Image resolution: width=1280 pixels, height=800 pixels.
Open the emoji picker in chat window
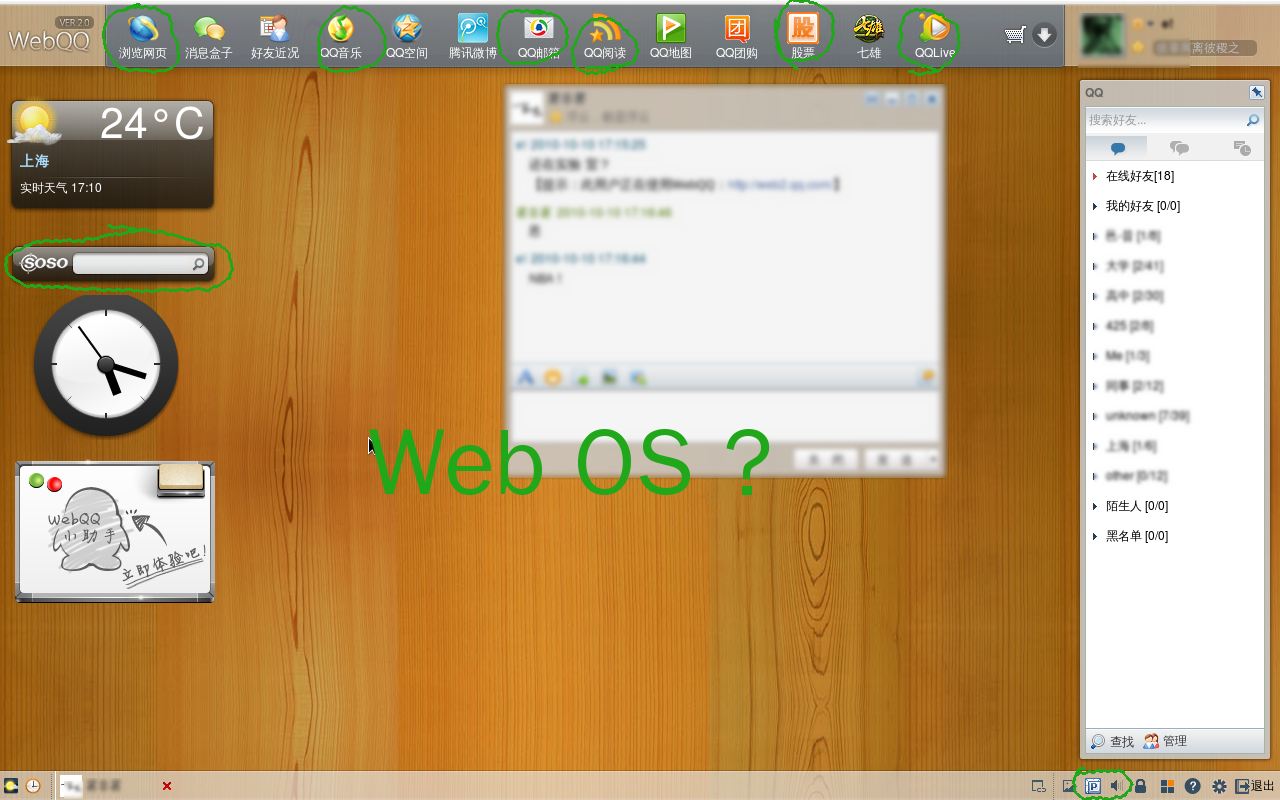552,377
